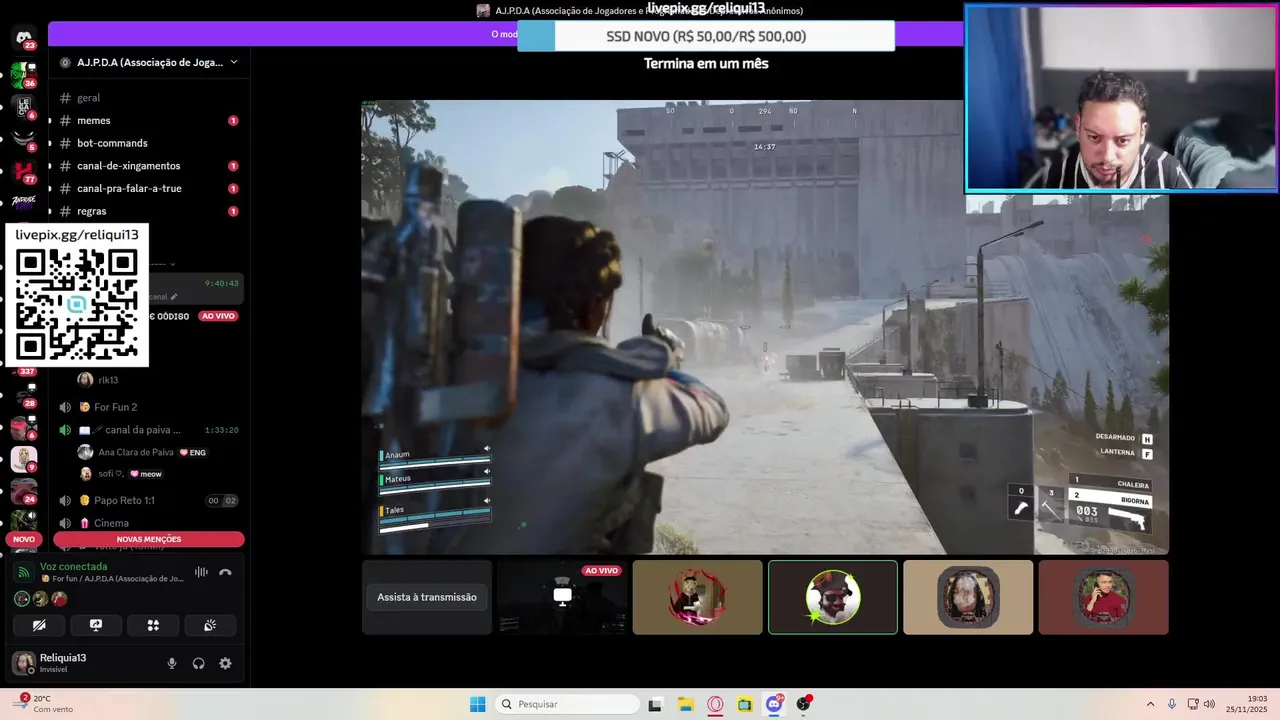Open OBS Studio from taskbar

804,704
